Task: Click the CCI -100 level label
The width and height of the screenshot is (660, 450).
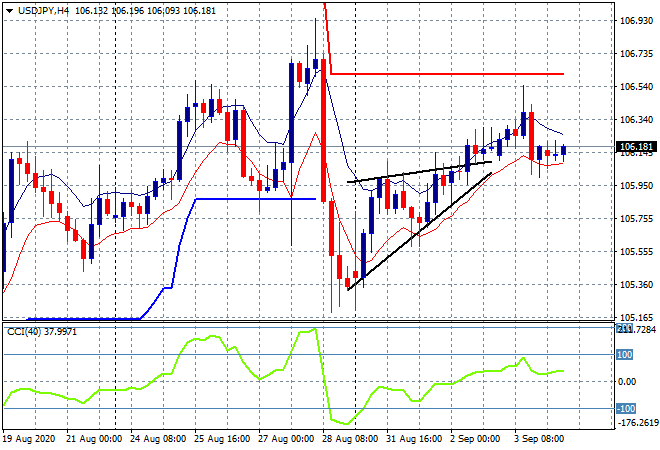Action: (x=626, y=408)
